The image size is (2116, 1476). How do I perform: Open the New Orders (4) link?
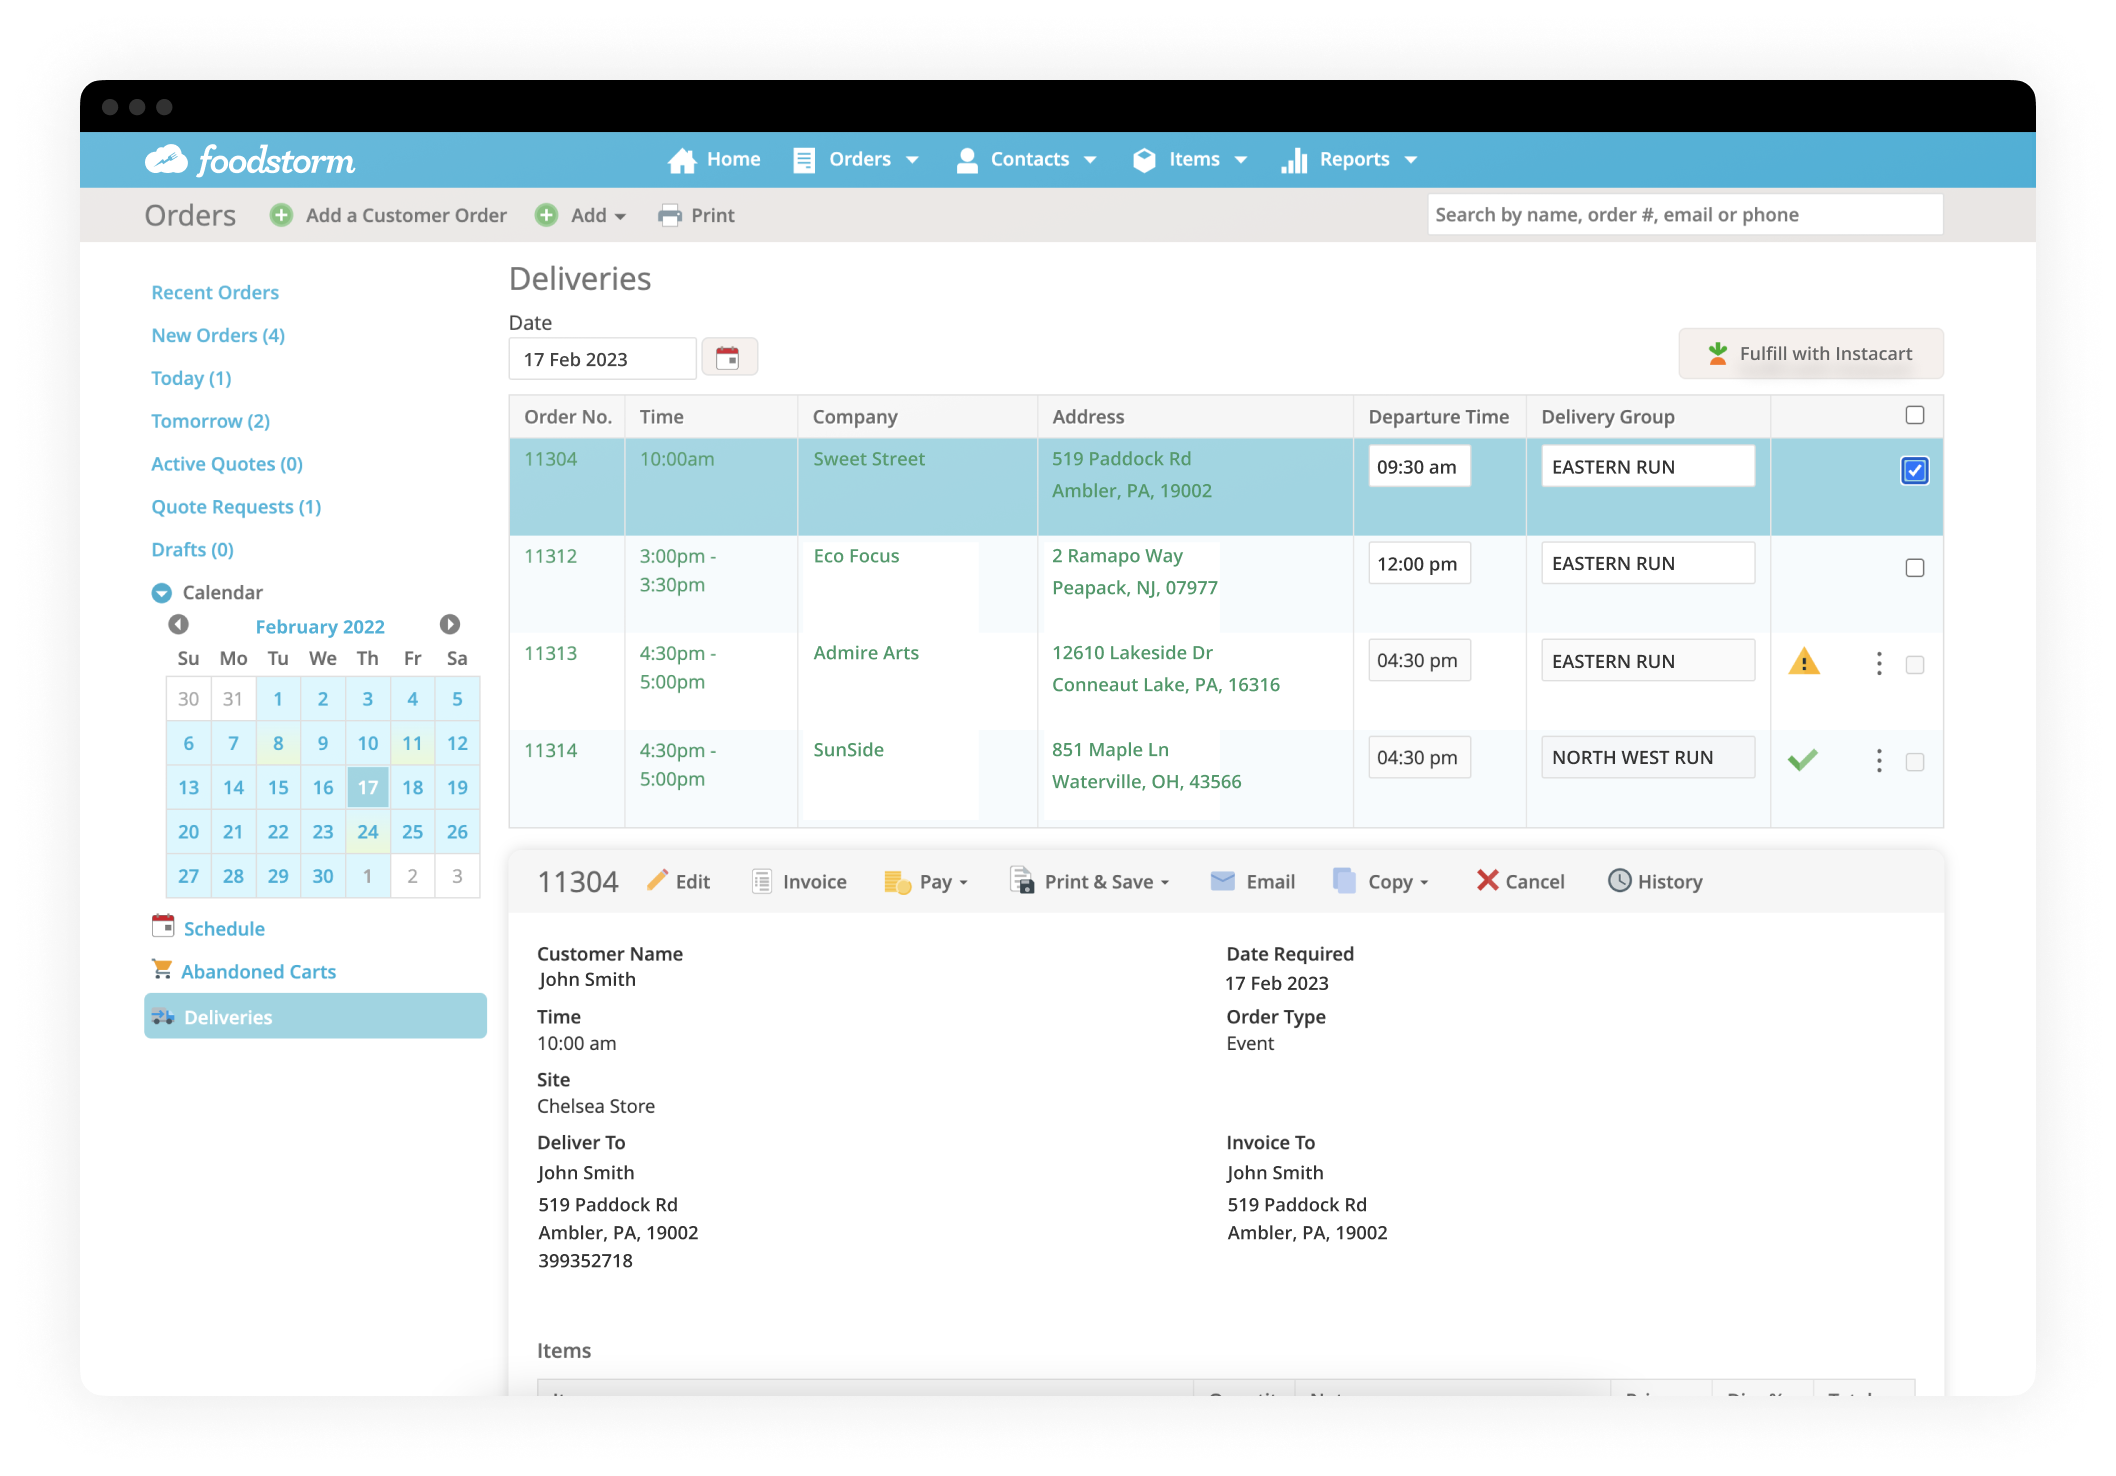[218, 335]
